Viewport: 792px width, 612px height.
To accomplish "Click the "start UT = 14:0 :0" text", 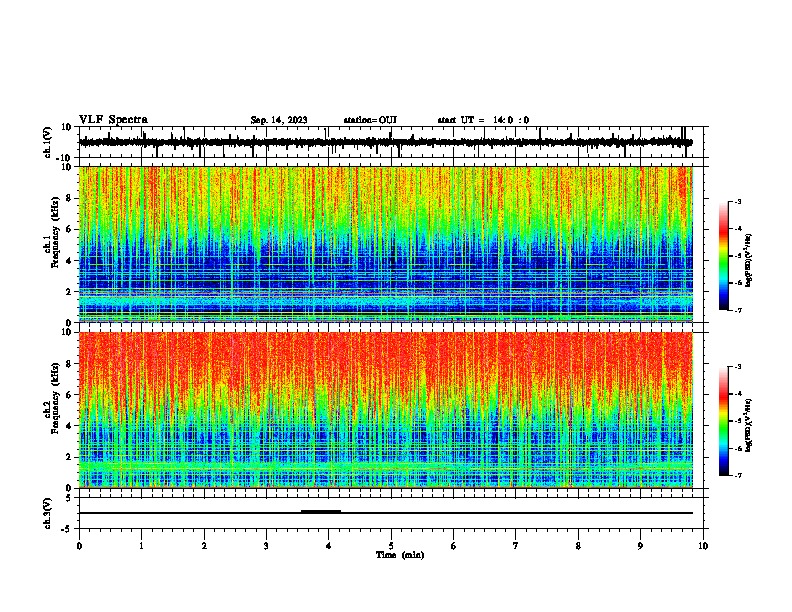I will (x=483, y=120).
